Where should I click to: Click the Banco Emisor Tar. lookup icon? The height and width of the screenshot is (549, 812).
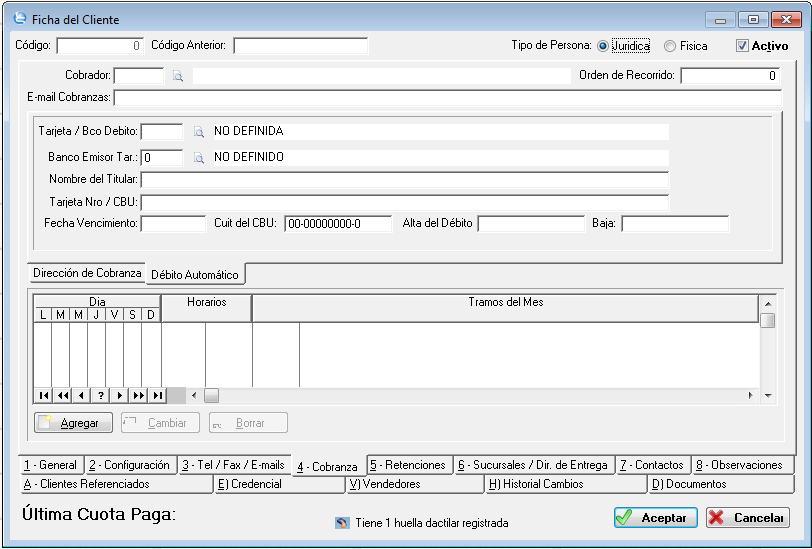point(198,158)
